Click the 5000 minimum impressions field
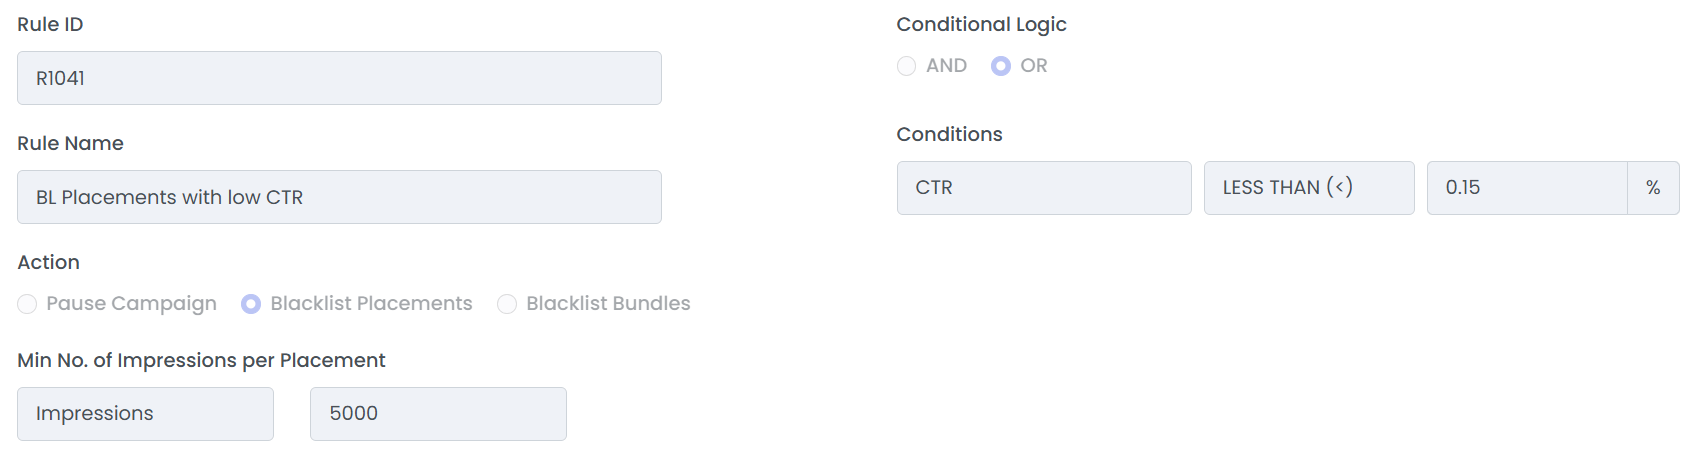 coord(438,414)
